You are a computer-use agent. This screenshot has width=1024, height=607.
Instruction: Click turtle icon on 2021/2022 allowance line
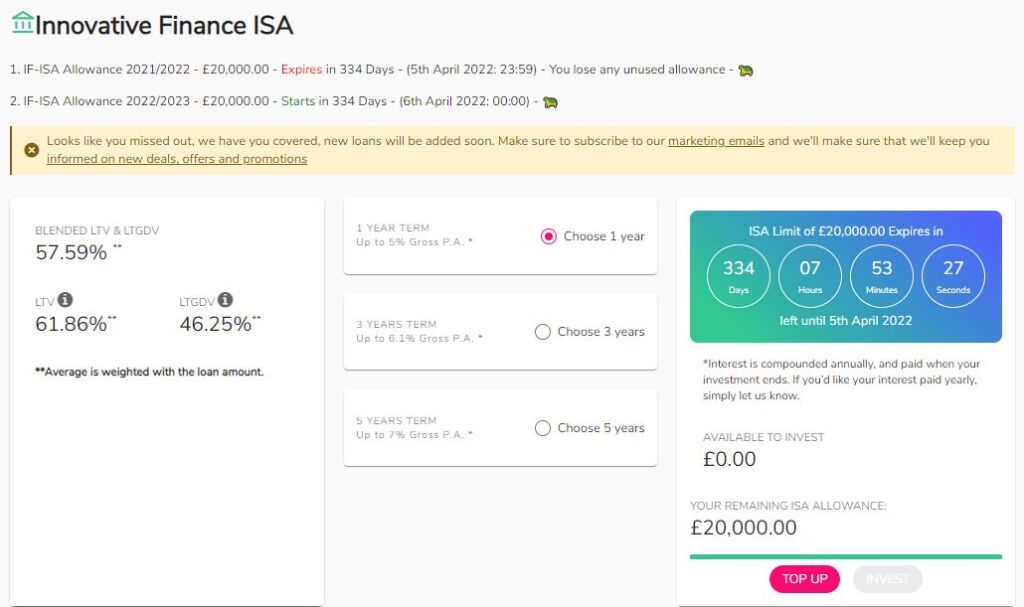pyautogui.click(x=745, y=71)
